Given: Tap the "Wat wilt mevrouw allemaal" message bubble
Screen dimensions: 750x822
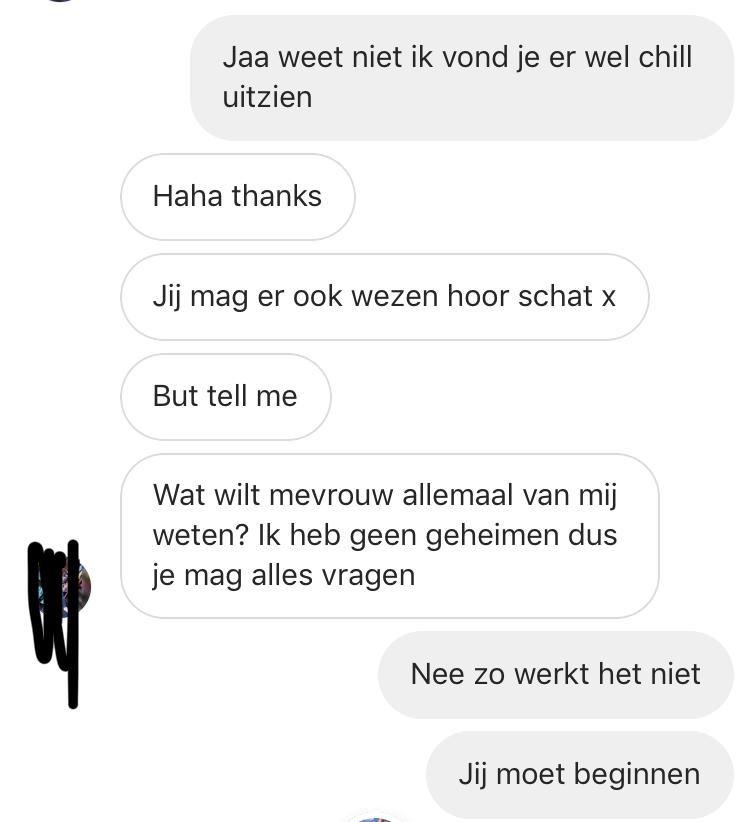Looking at the screenshot, I should 389,536.
